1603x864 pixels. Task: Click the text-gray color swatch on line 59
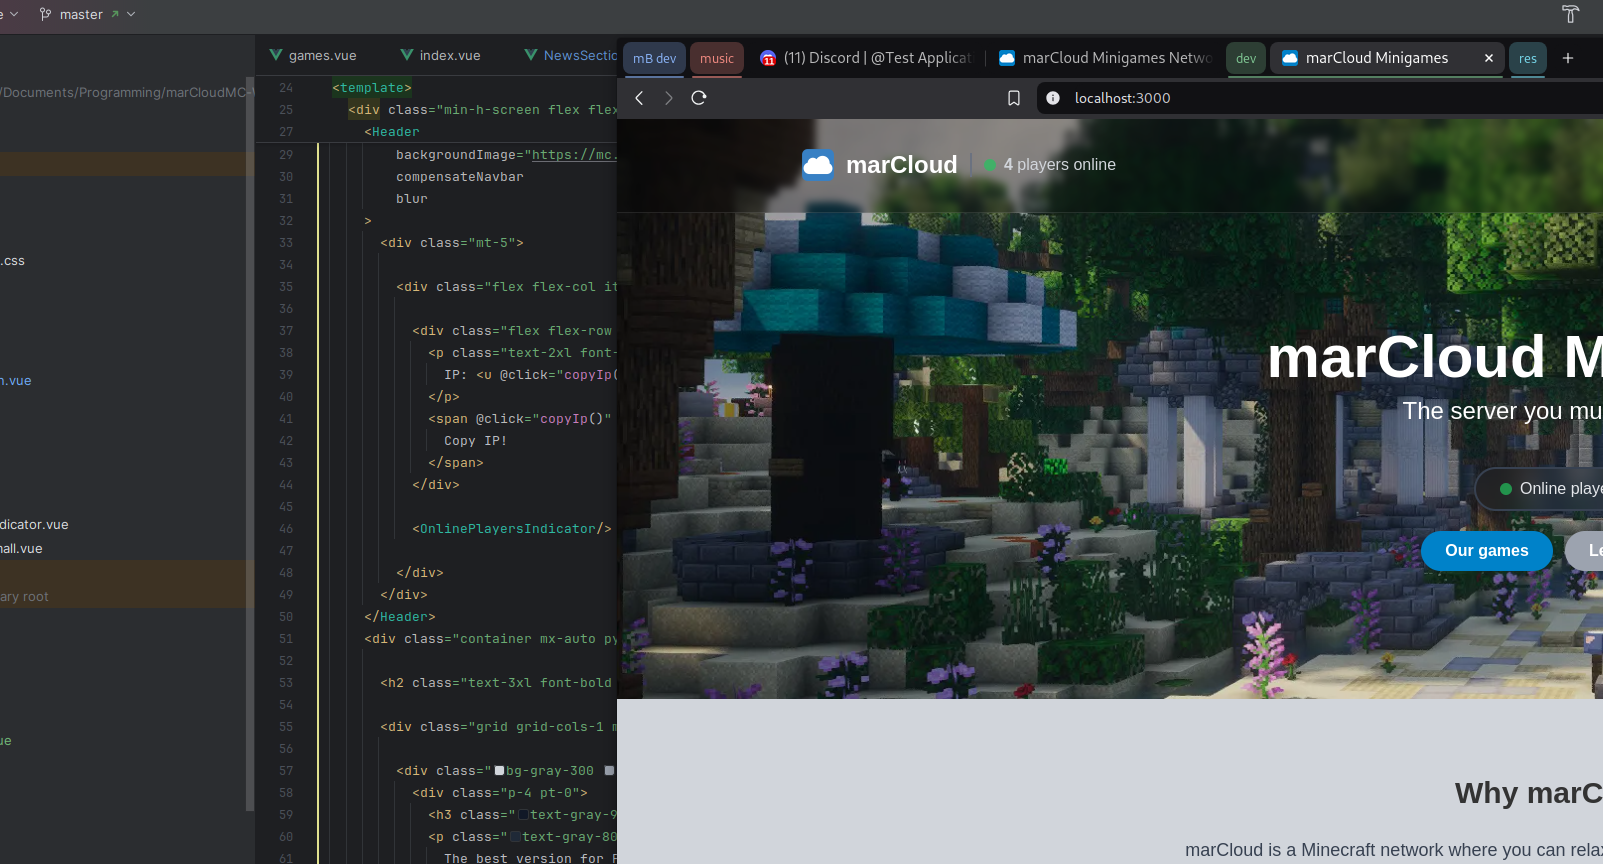[524, 815]
